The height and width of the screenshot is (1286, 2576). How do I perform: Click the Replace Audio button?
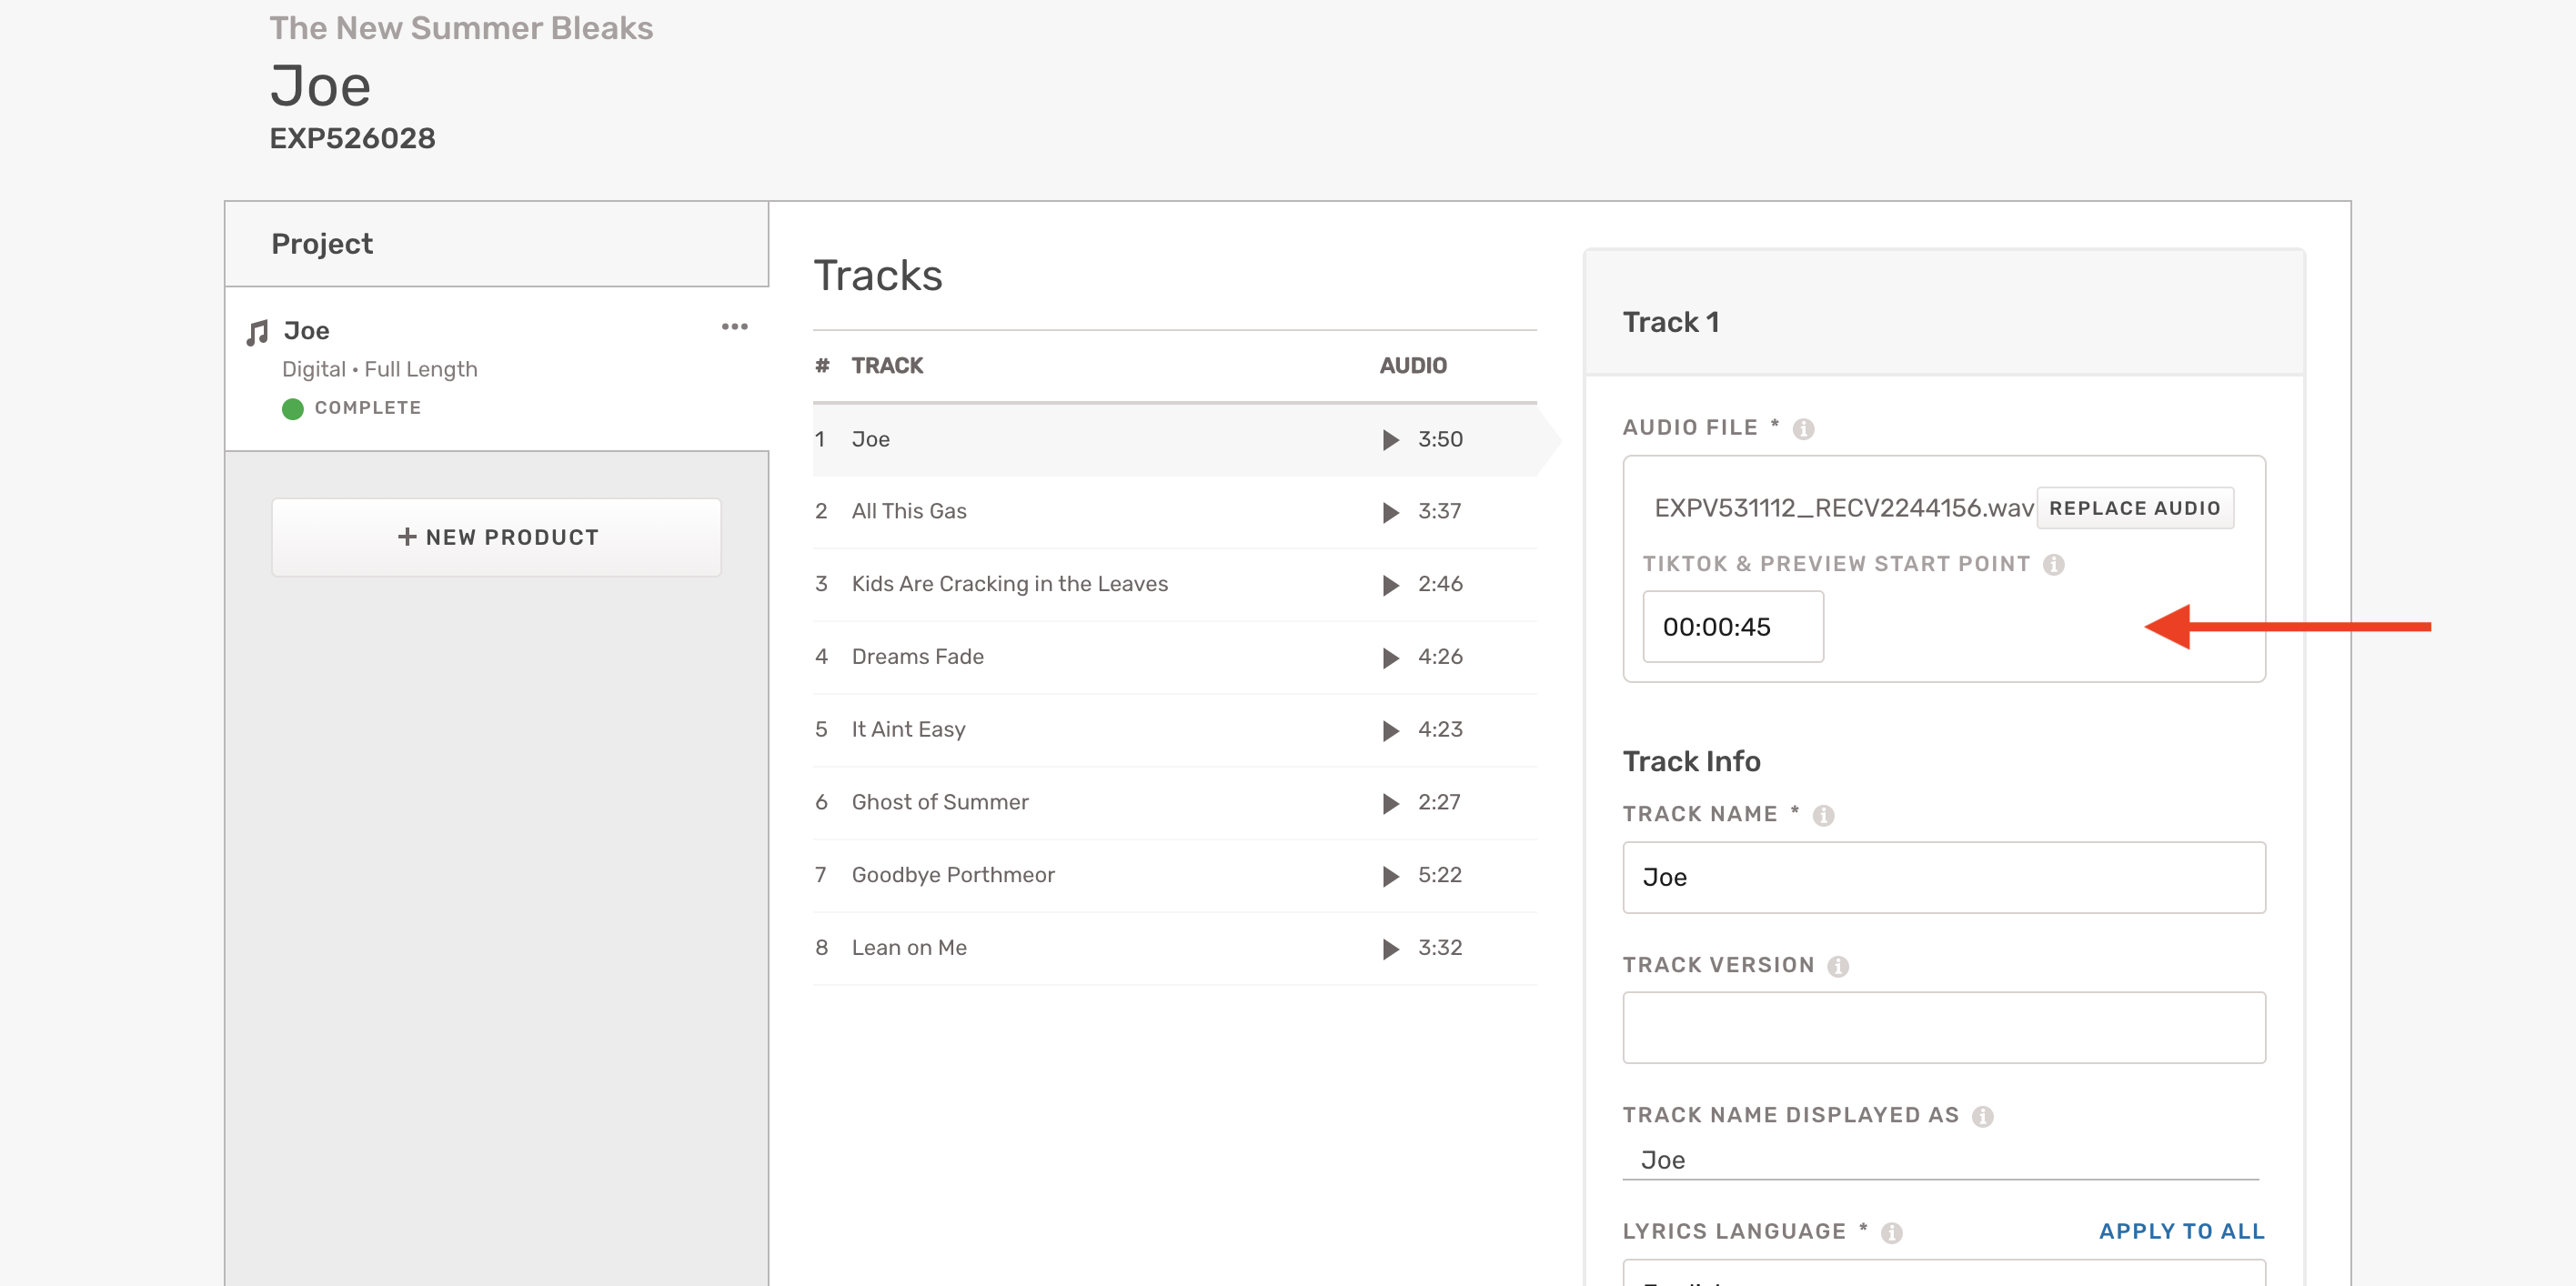2134,508
